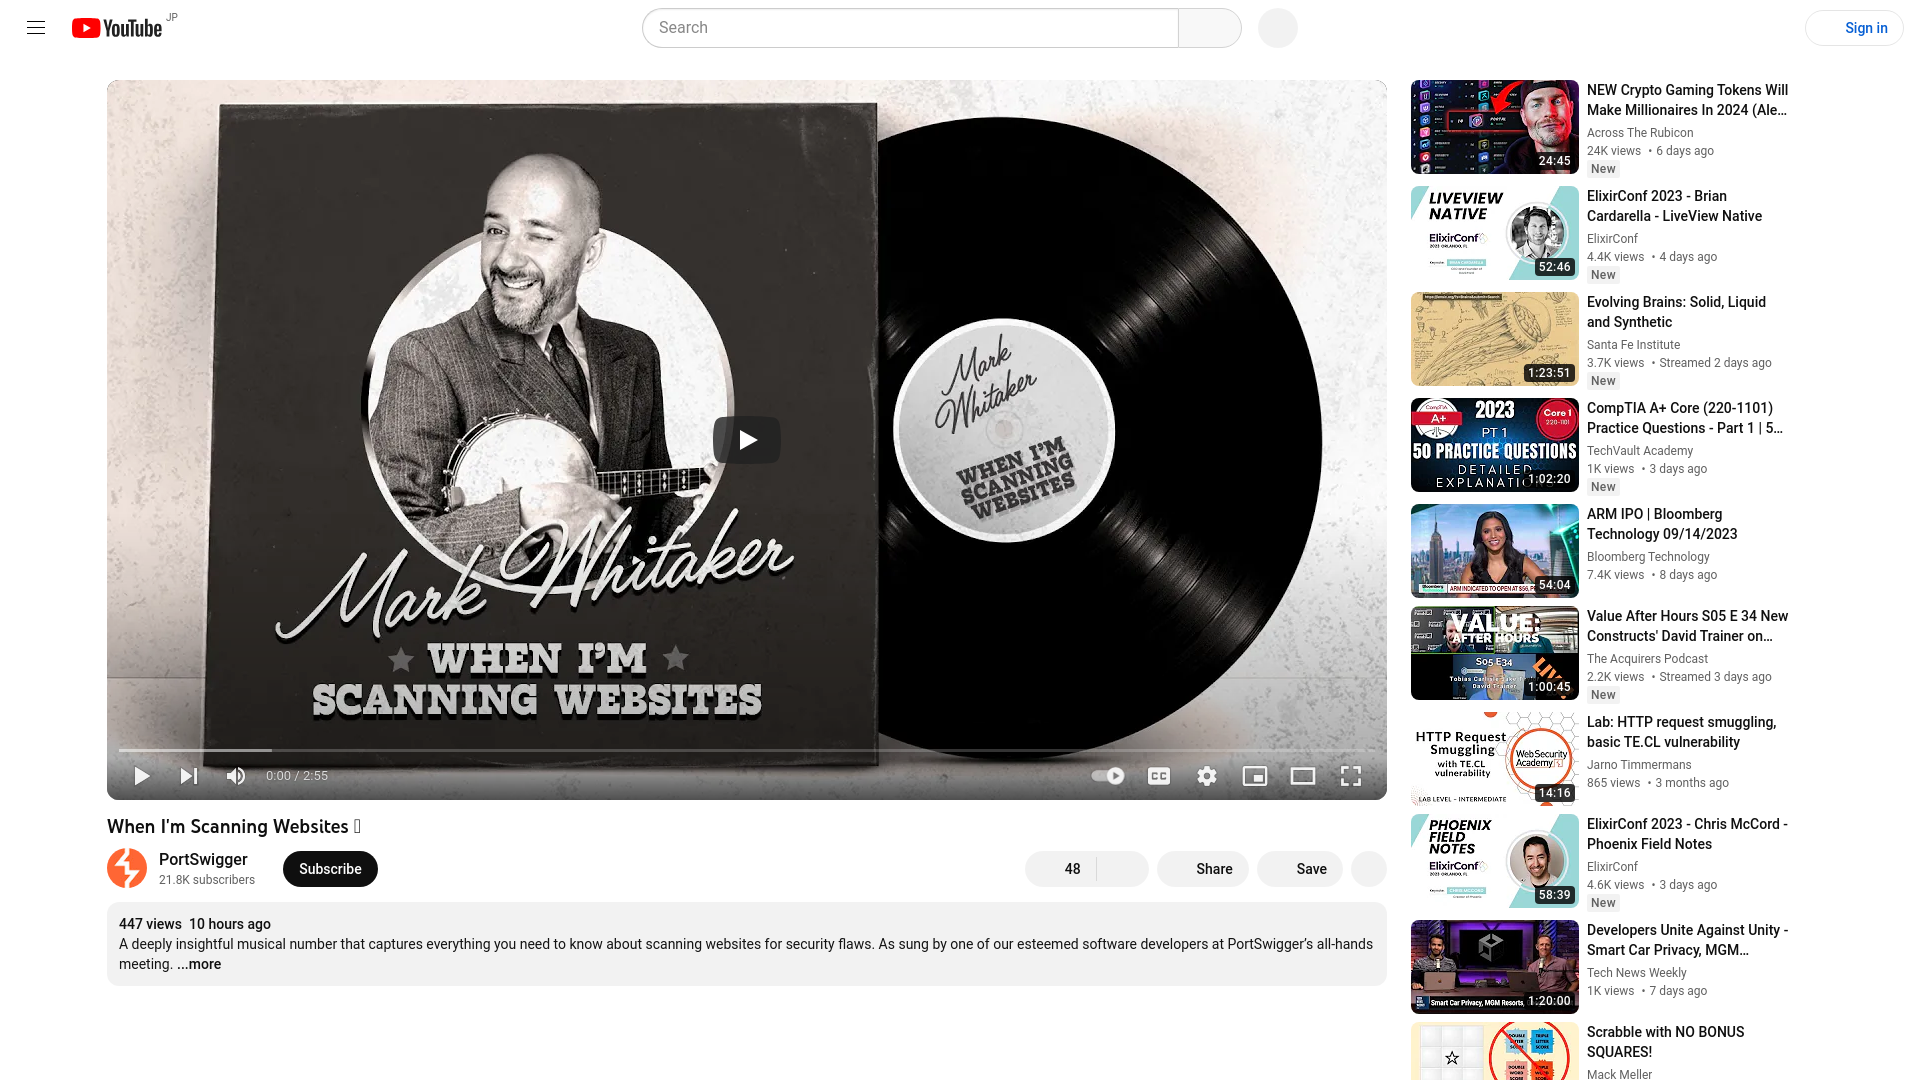This screenshot has width=1920, height=1080.
Task: Expand the video description ...more link
Action: pos(198,964)
